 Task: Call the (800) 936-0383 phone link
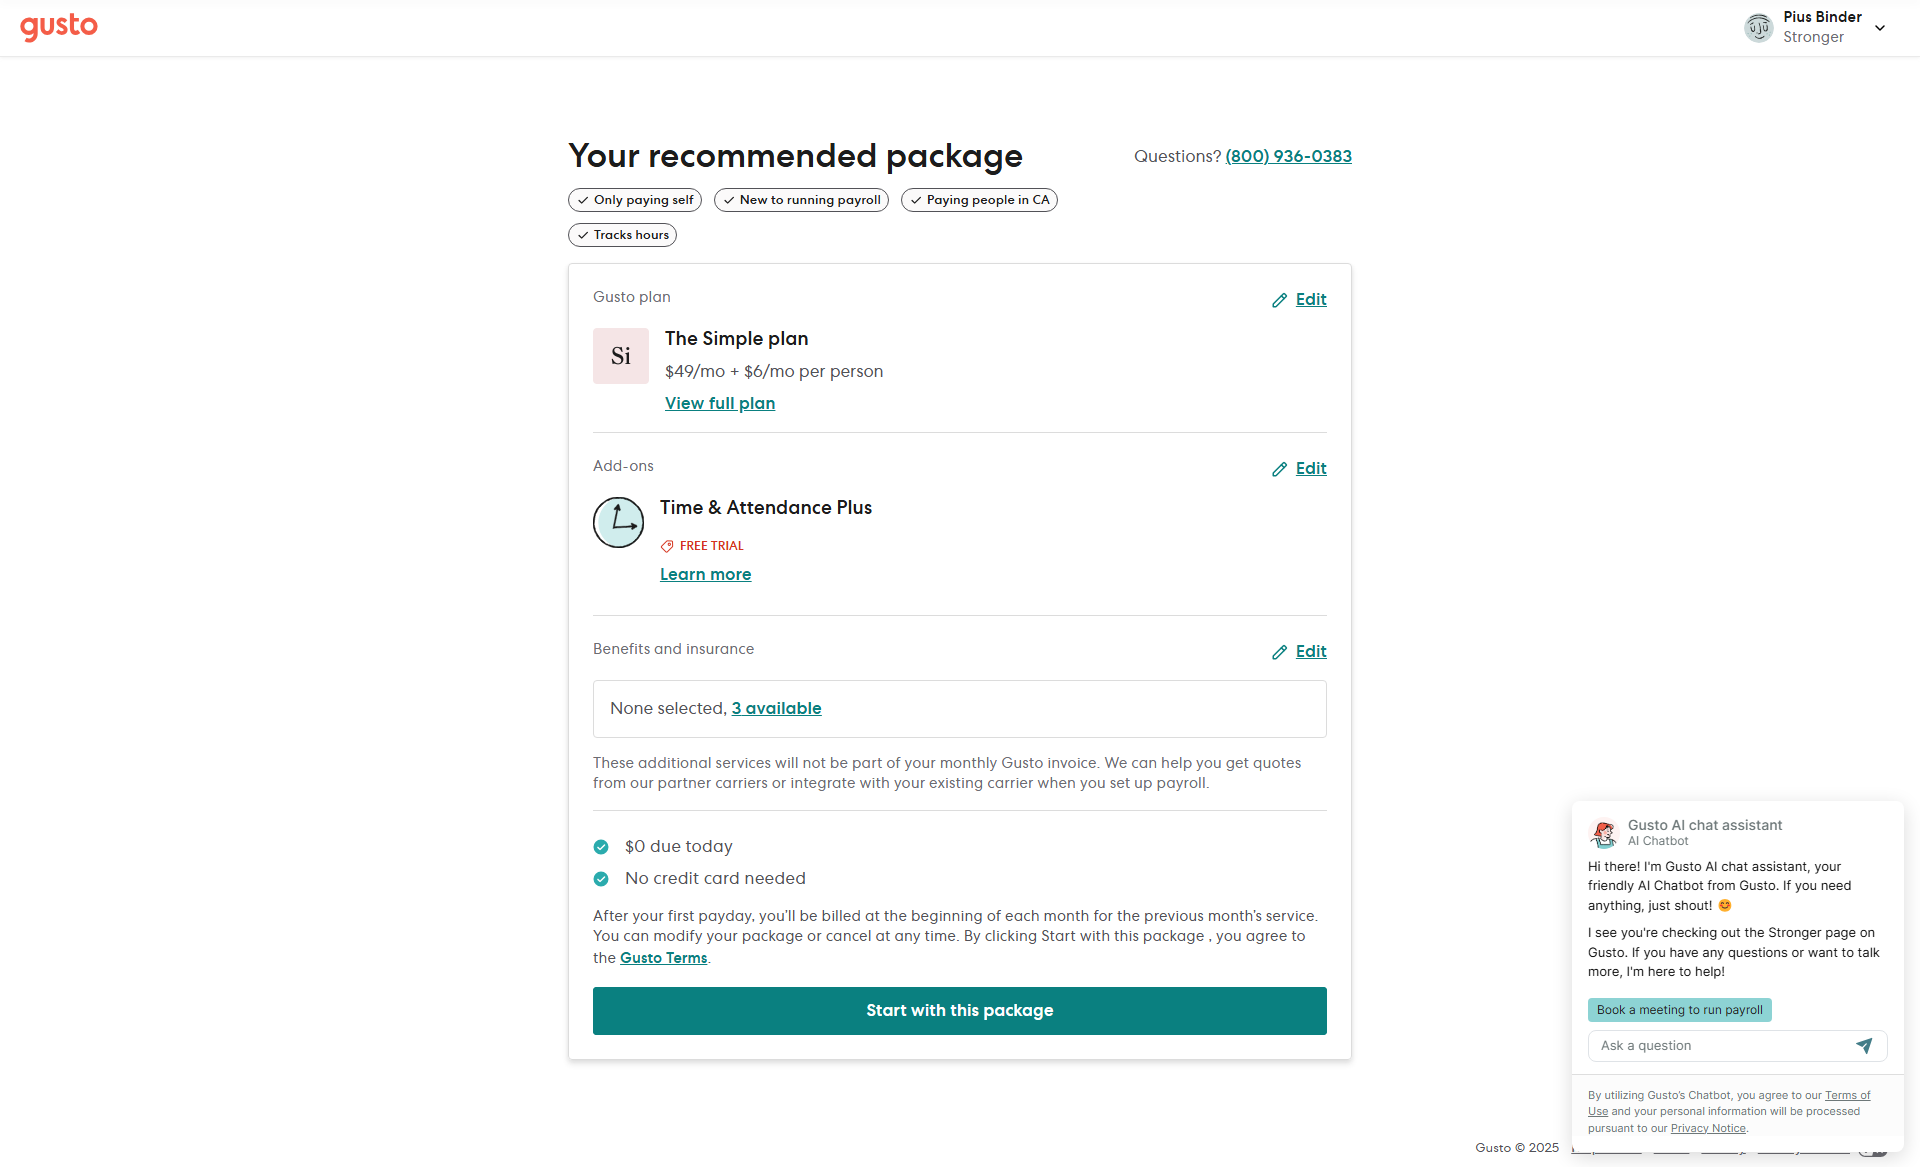[x=1289, y=156]
